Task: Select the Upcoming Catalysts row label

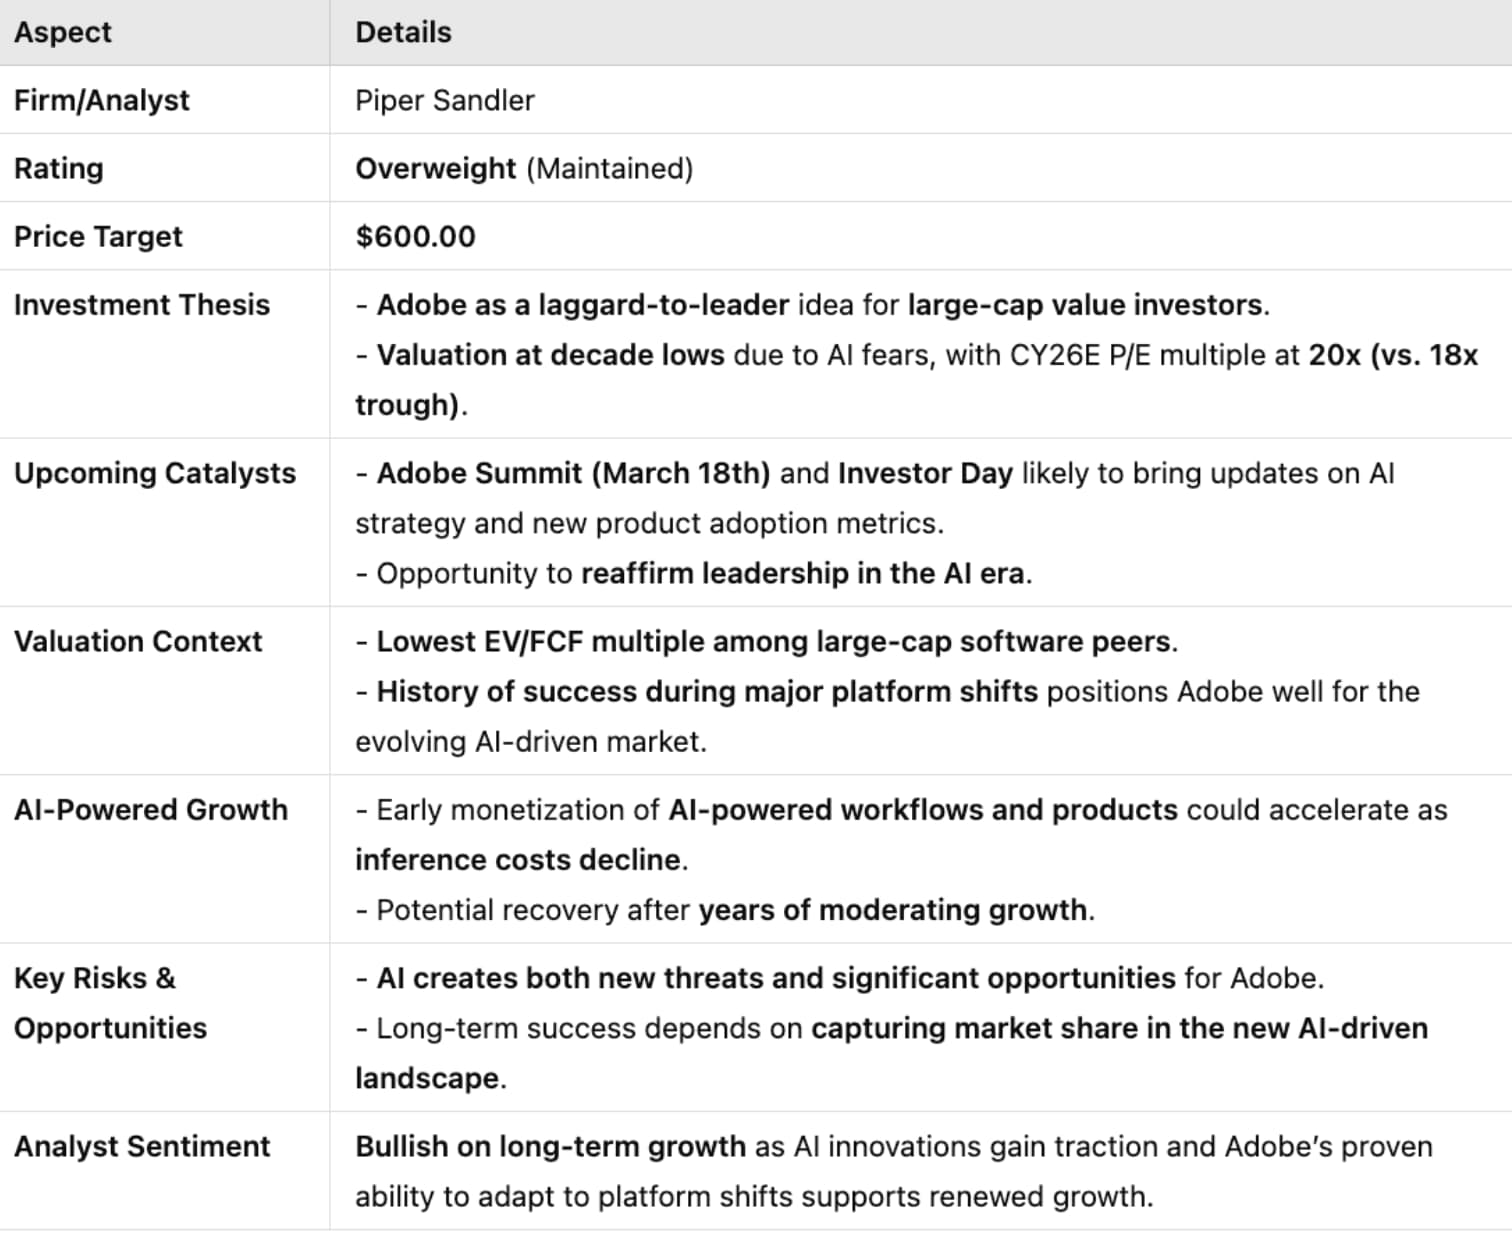Action: 155,473
